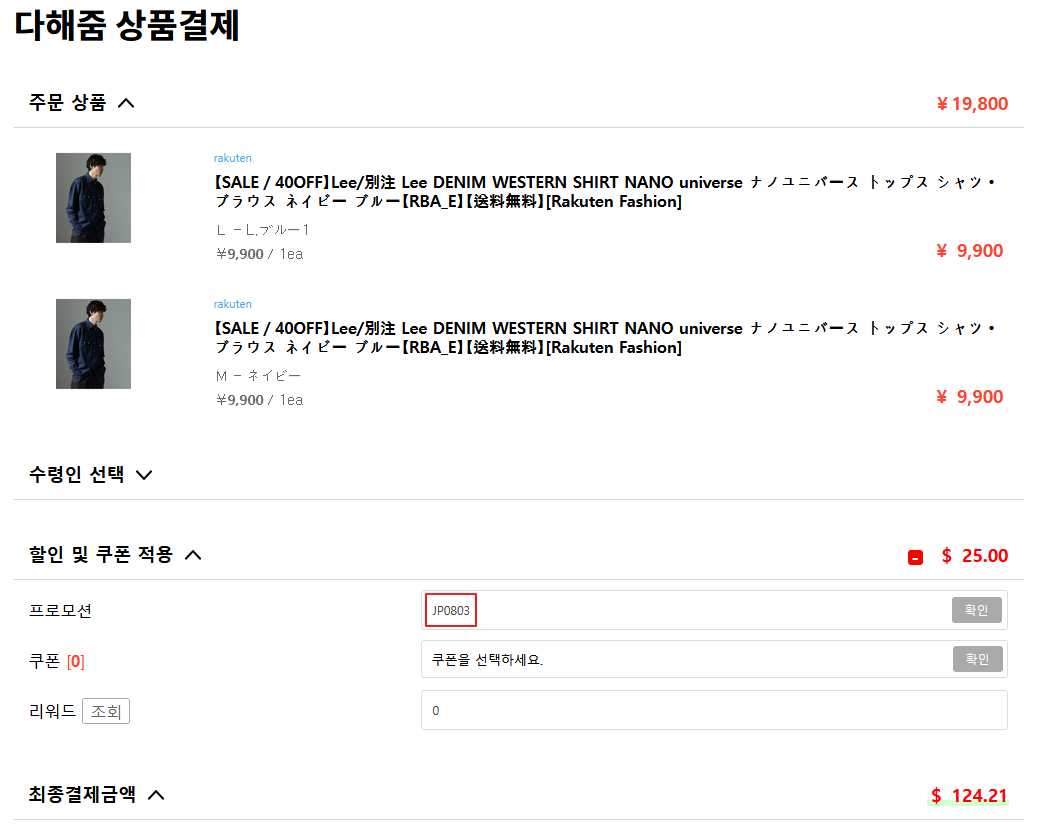This screenshot has width=1044, height=832.
Task: Click rakuten link above first product
Action: (232, 158)
